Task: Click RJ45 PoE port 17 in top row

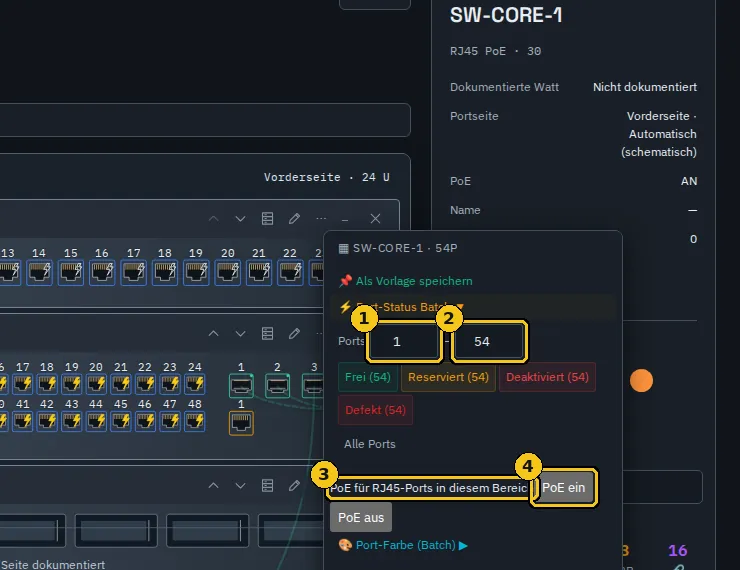Action: pos(134,273)
